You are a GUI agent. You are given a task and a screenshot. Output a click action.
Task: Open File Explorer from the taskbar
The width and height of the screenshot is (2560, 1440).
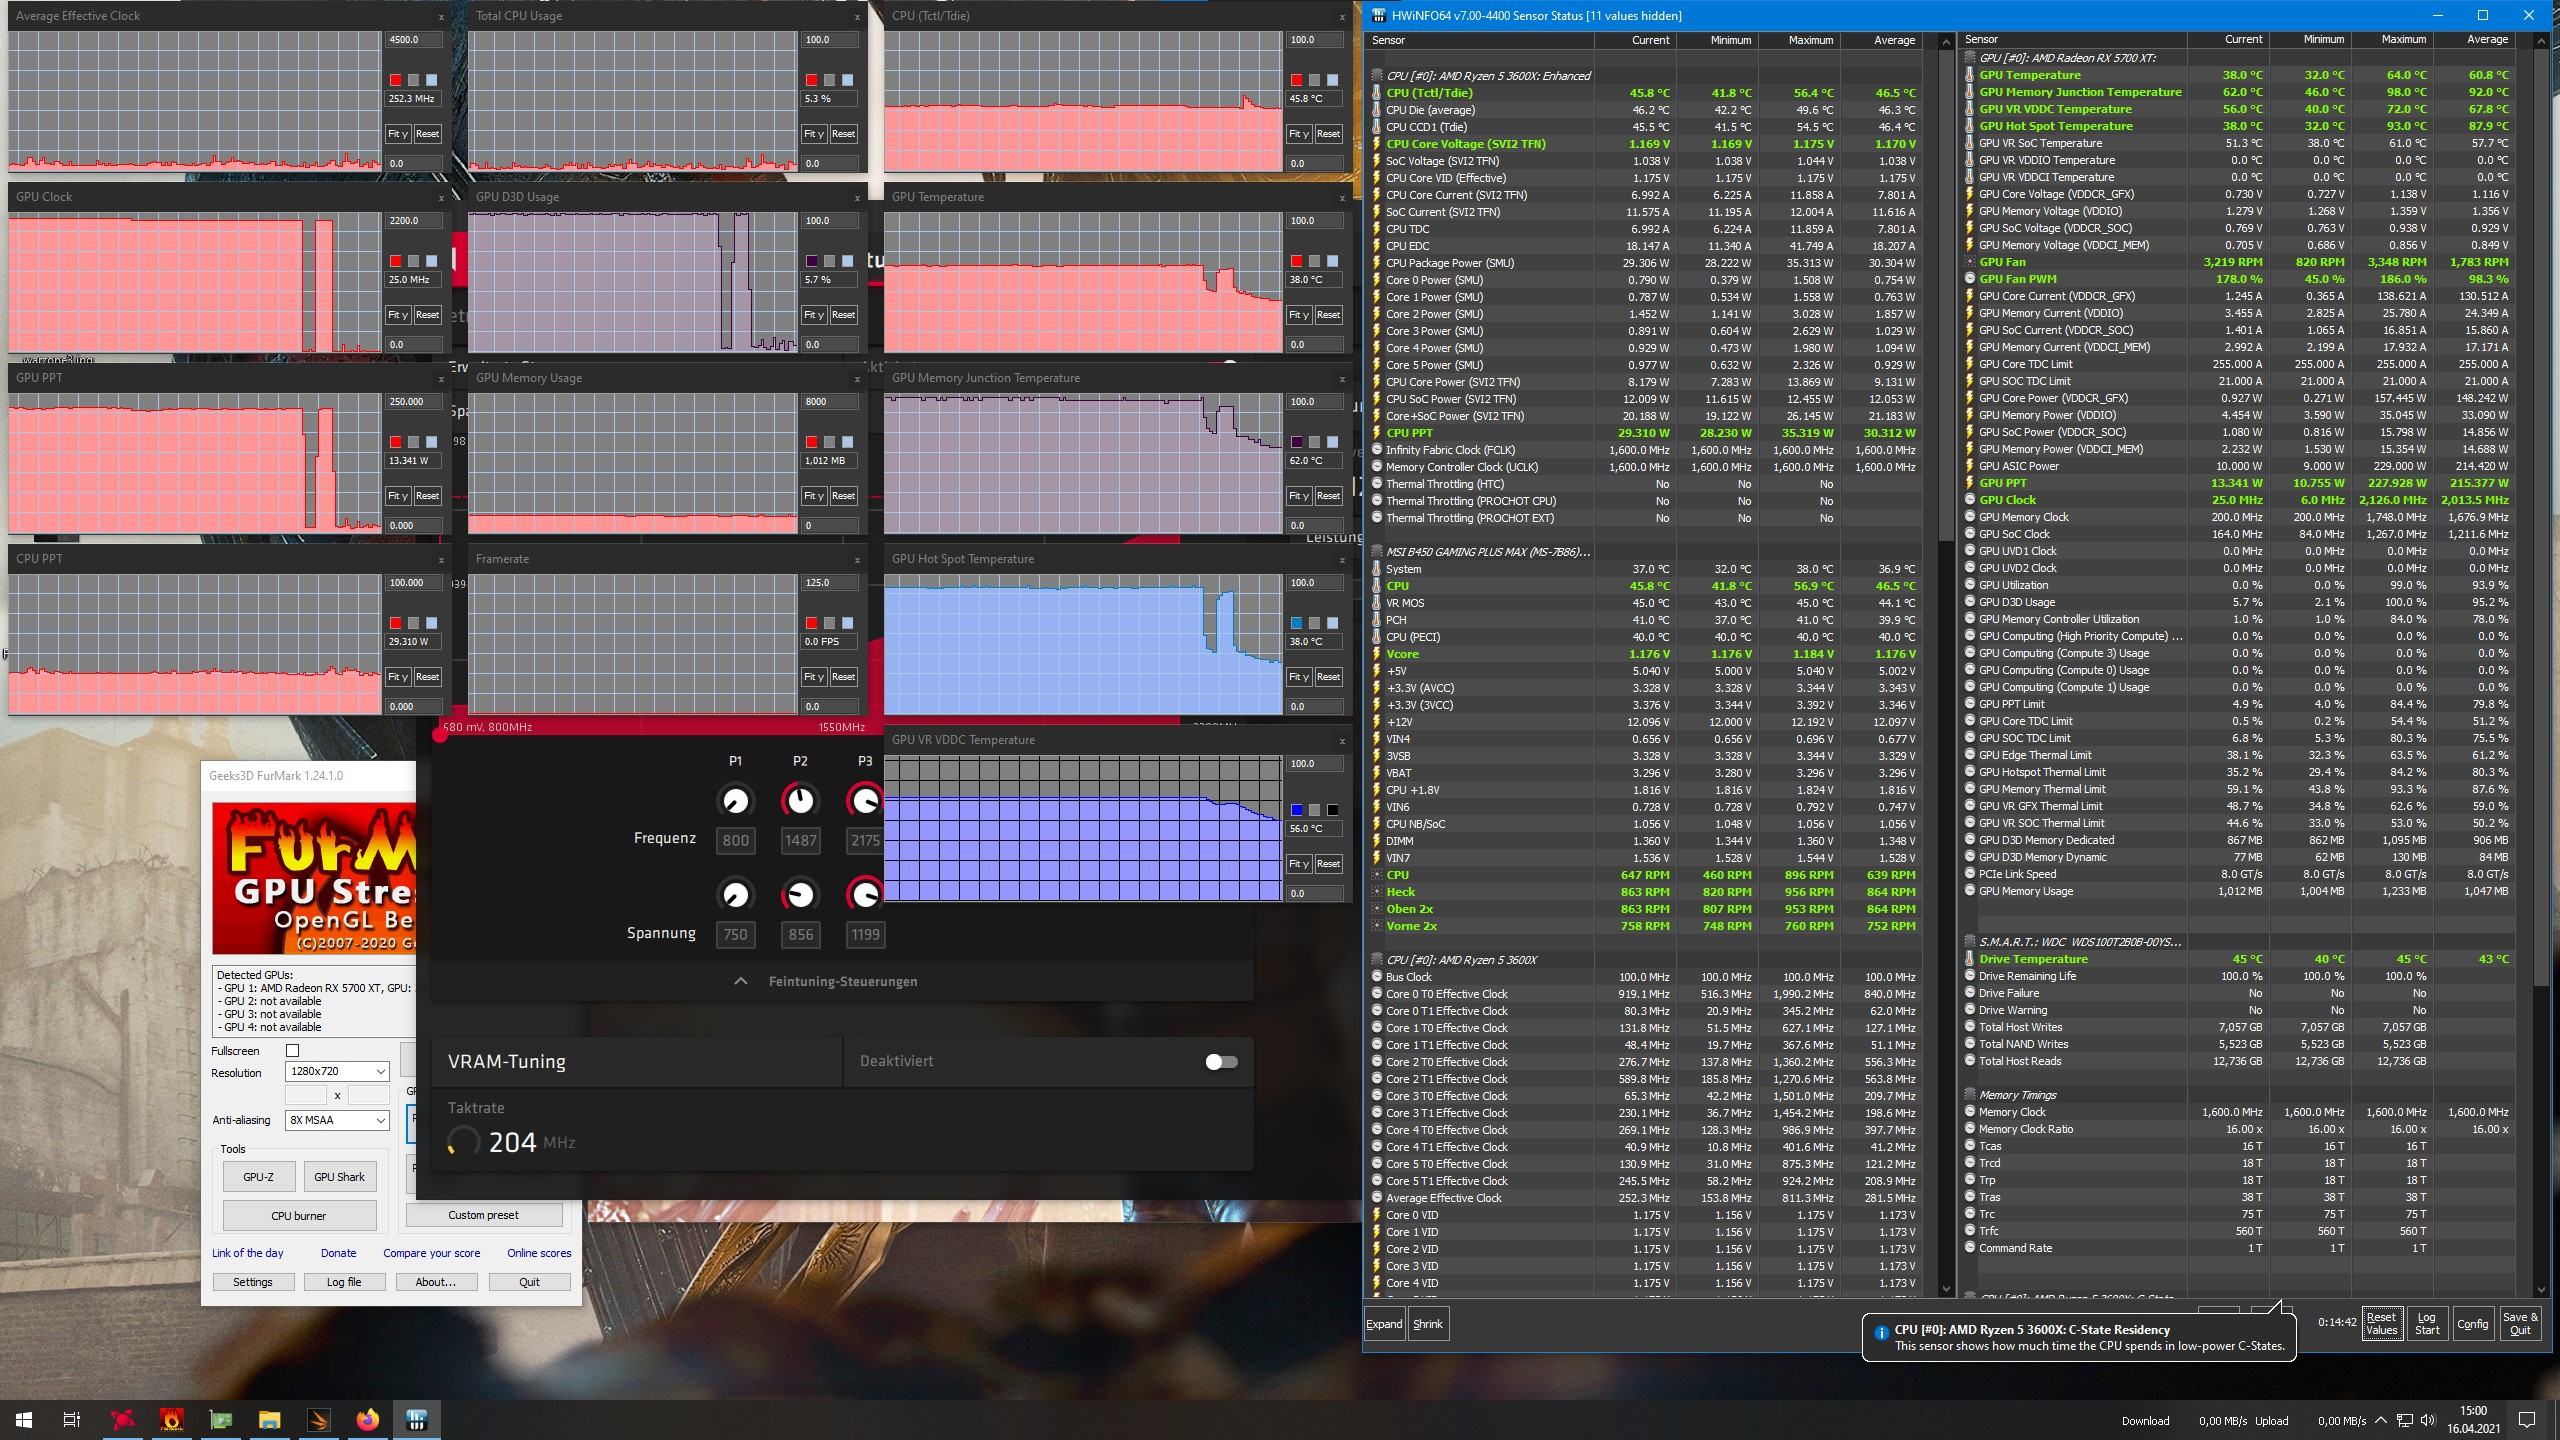pyautogui.click(x=269, y=1419)
